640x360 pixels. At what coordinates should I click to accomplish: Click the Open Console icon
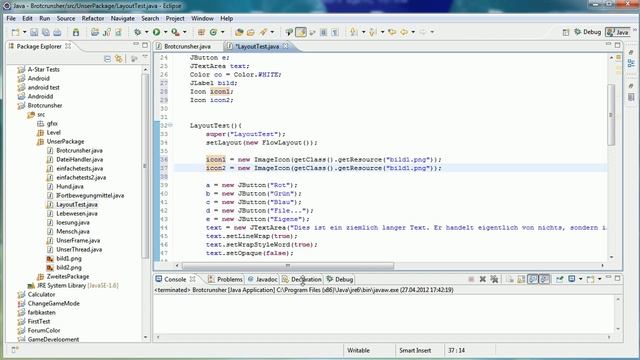(x=591, y=279)
